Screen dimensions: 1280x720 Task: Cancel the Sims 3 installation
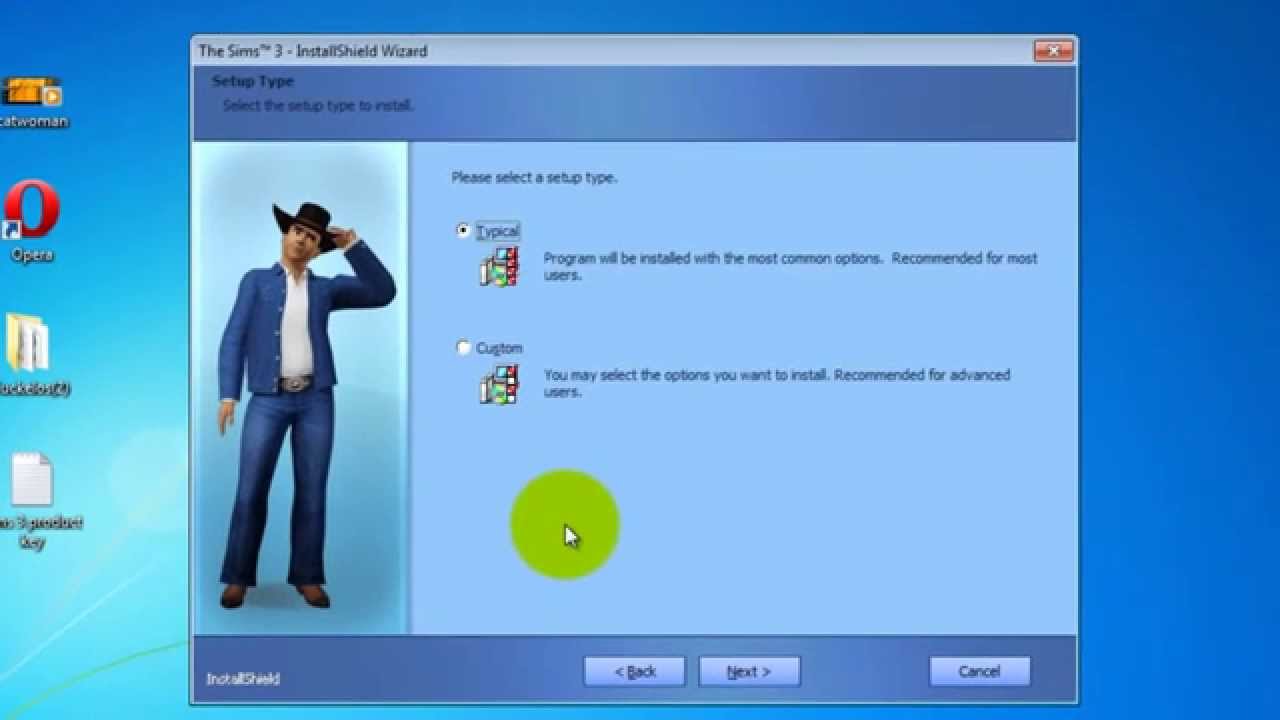pos(979,671)
